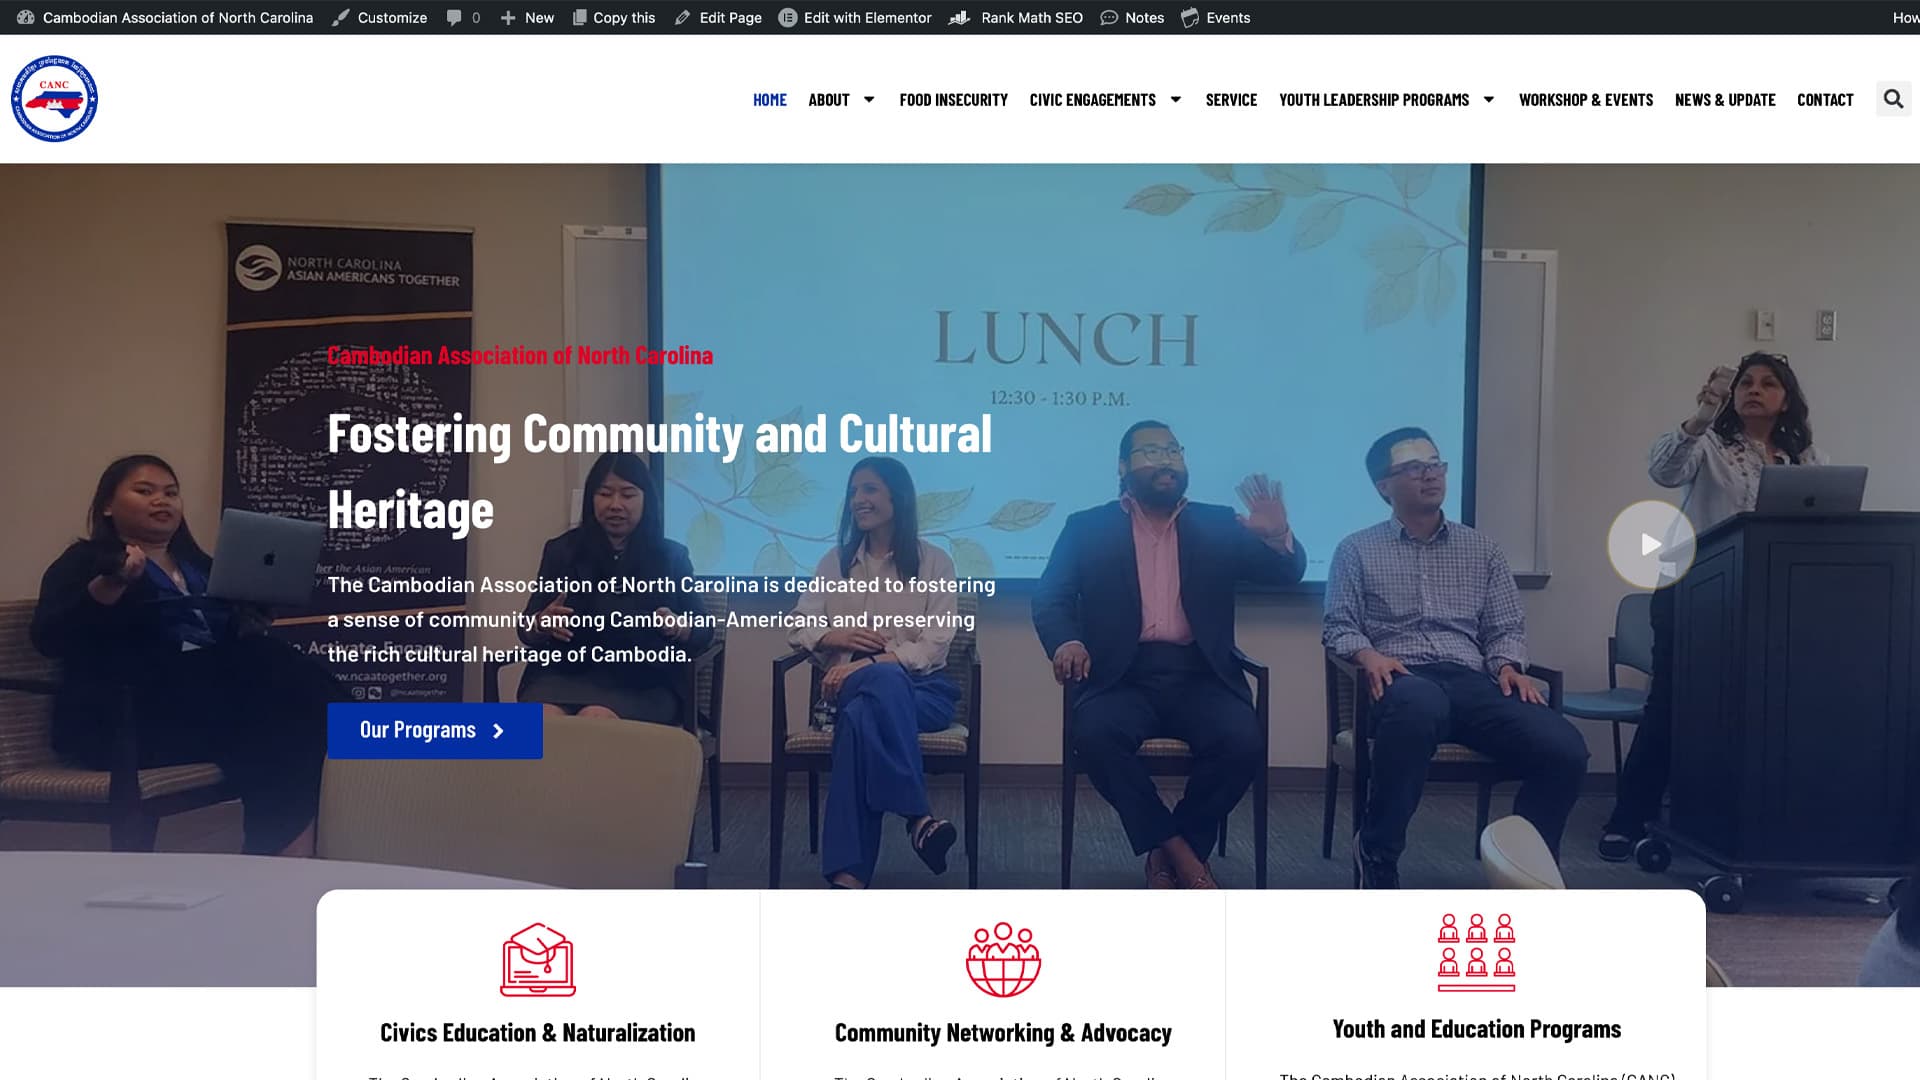Click the Howdy account link at top right
The height and width of the screenshot is (1080, 1920).
[1906, 17]
